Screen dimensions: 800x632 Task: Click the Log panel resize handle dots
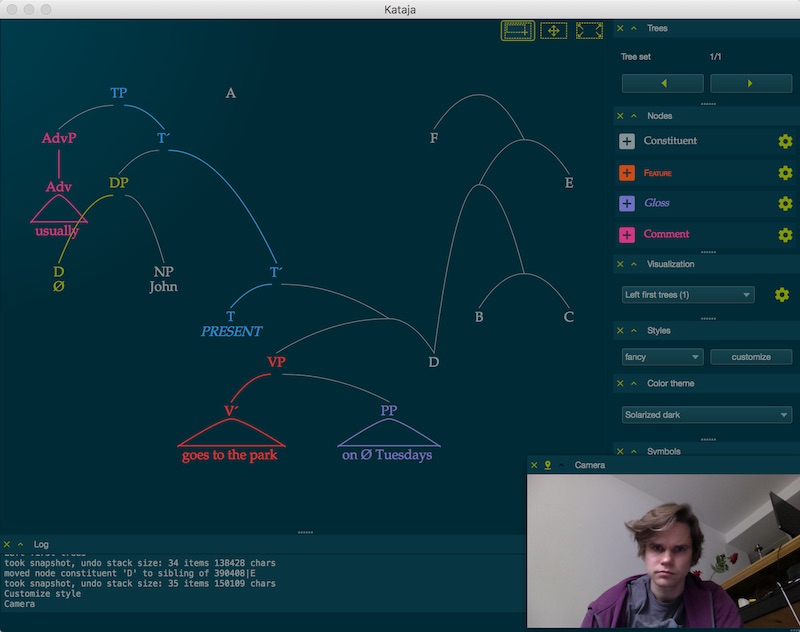pyautogui.click(x=305, y=533)
